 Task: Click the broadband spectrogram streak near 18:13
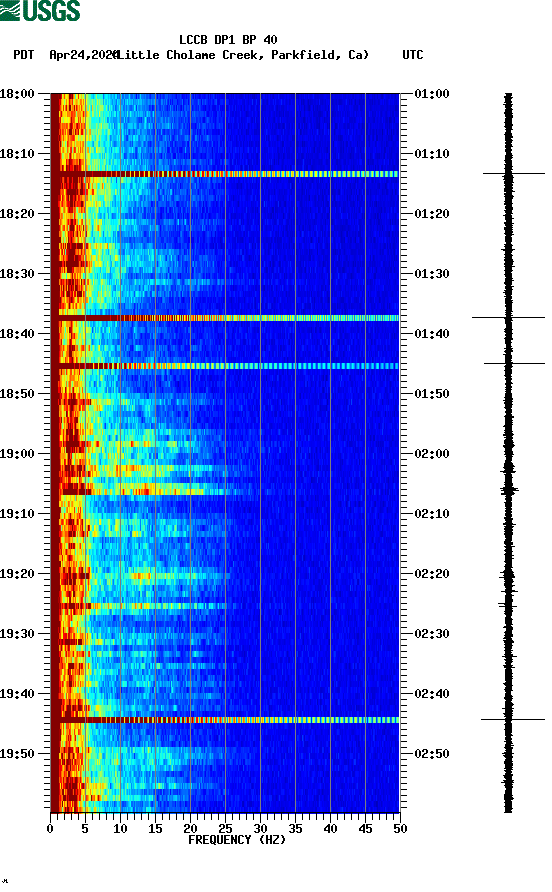(225, 174)
